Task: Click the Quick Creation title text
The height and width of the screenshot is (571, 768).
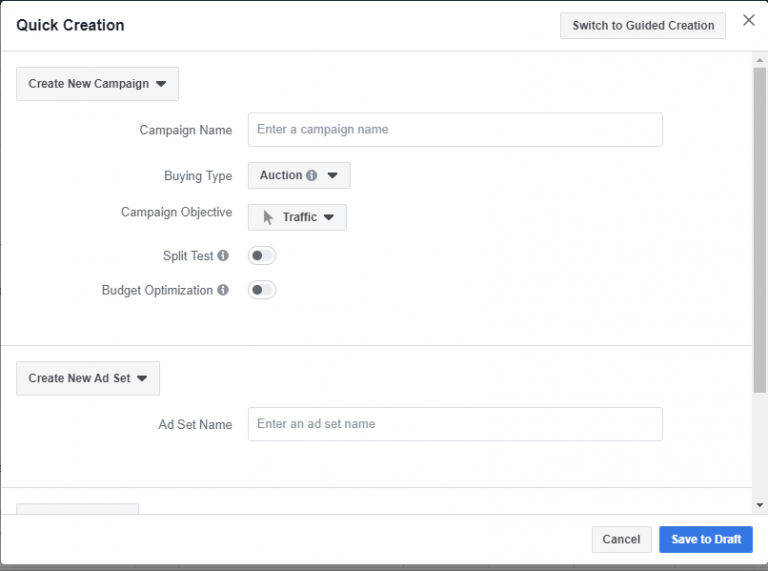Action: tap(70, 25)
